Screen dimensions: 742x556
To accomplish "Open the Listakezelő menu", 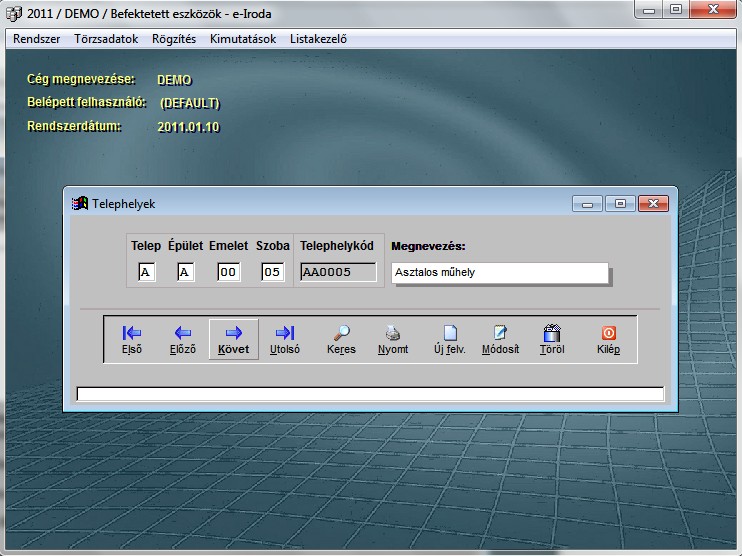I will pyautogui.click(x=318, y=39).
